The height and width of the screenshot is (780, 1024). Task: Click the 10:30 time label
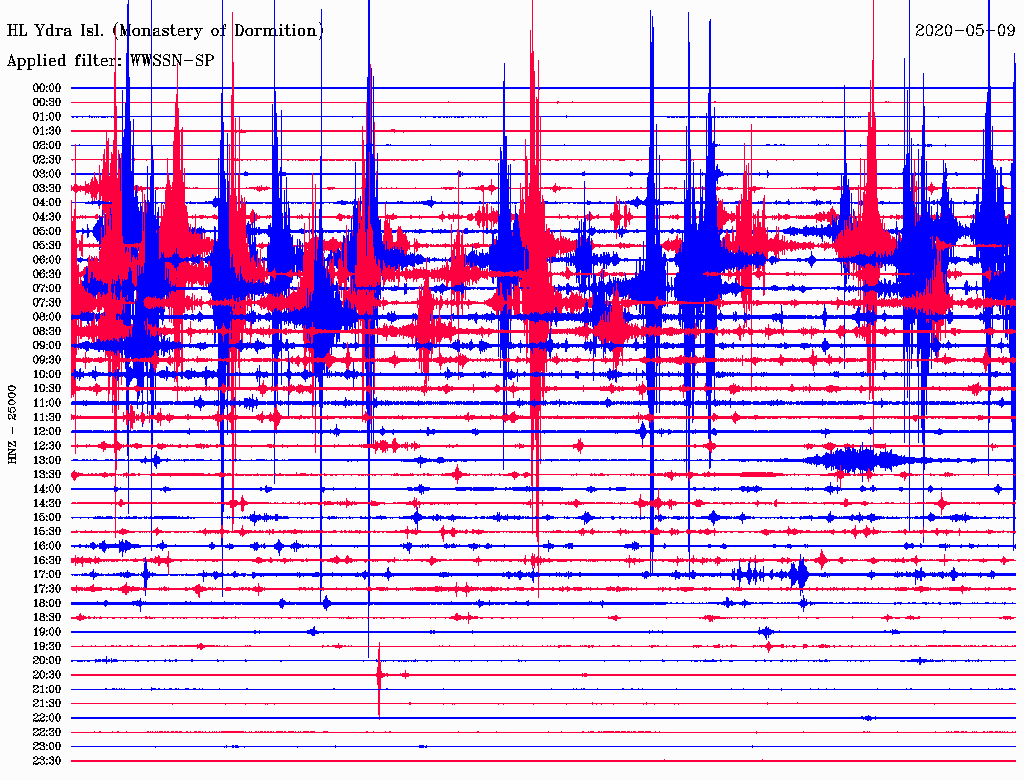[x=47, y=389]
